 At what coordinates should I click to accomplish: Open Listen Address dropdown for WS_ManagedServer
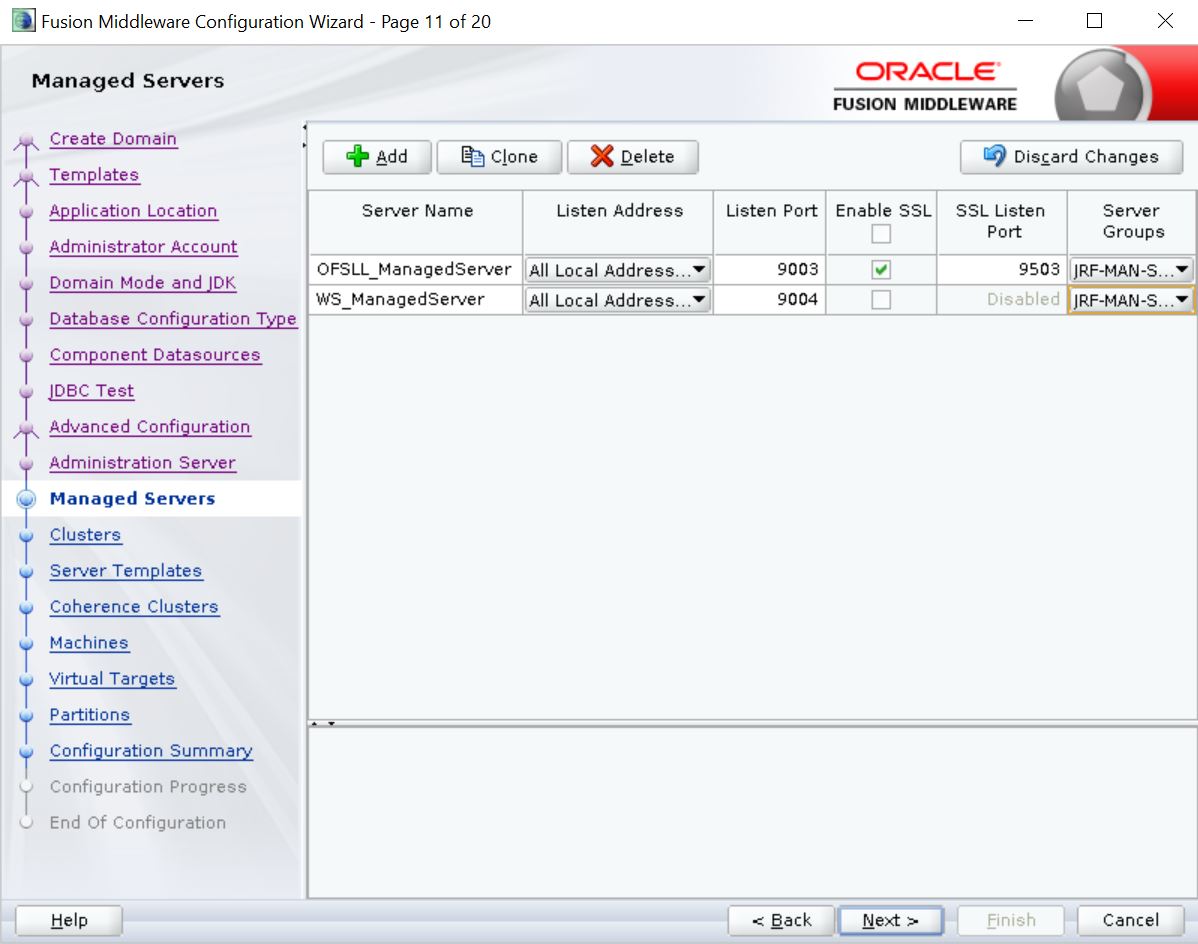coord(617,299)
